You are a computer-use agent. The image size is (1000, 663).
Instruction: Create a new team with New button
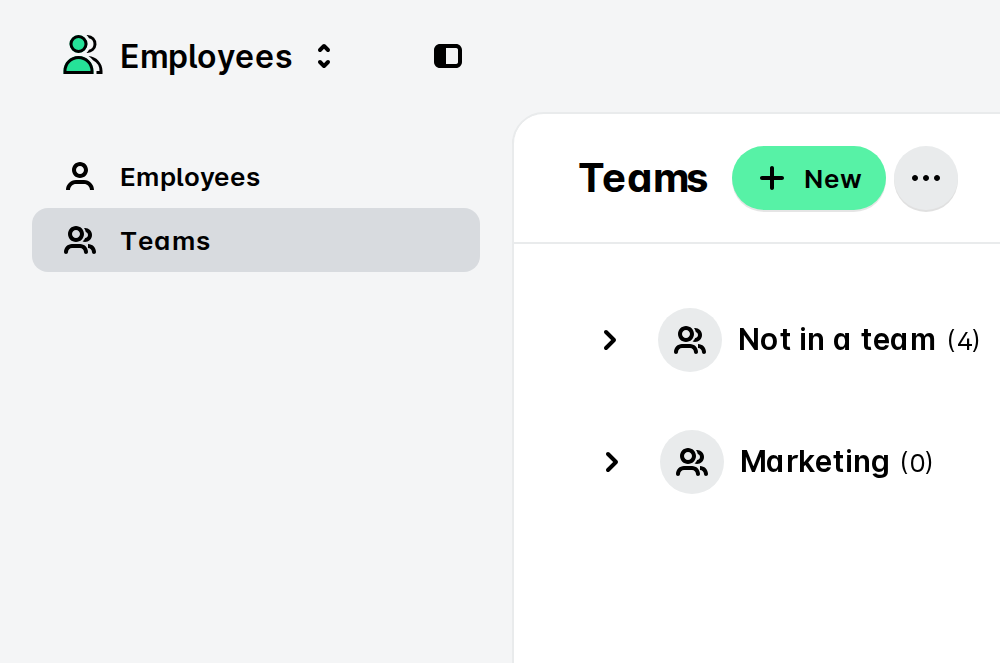coord(809,178)
